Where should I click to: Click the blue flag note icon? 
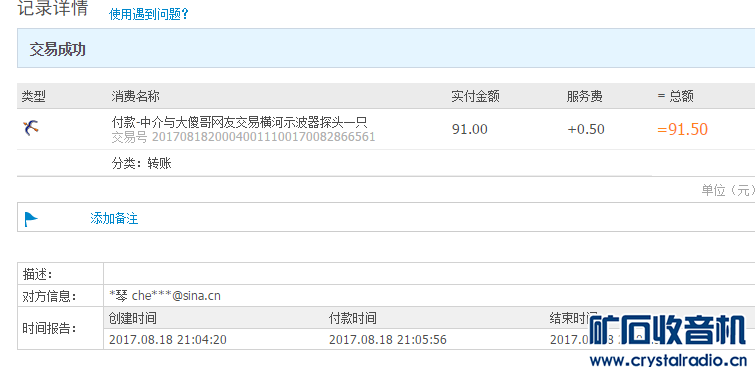pos(31,219)
